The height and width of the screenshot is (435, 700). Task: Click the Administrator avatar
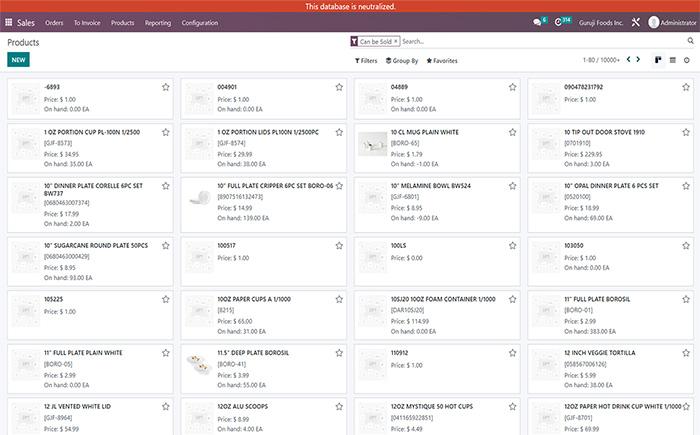click(654, 22)
